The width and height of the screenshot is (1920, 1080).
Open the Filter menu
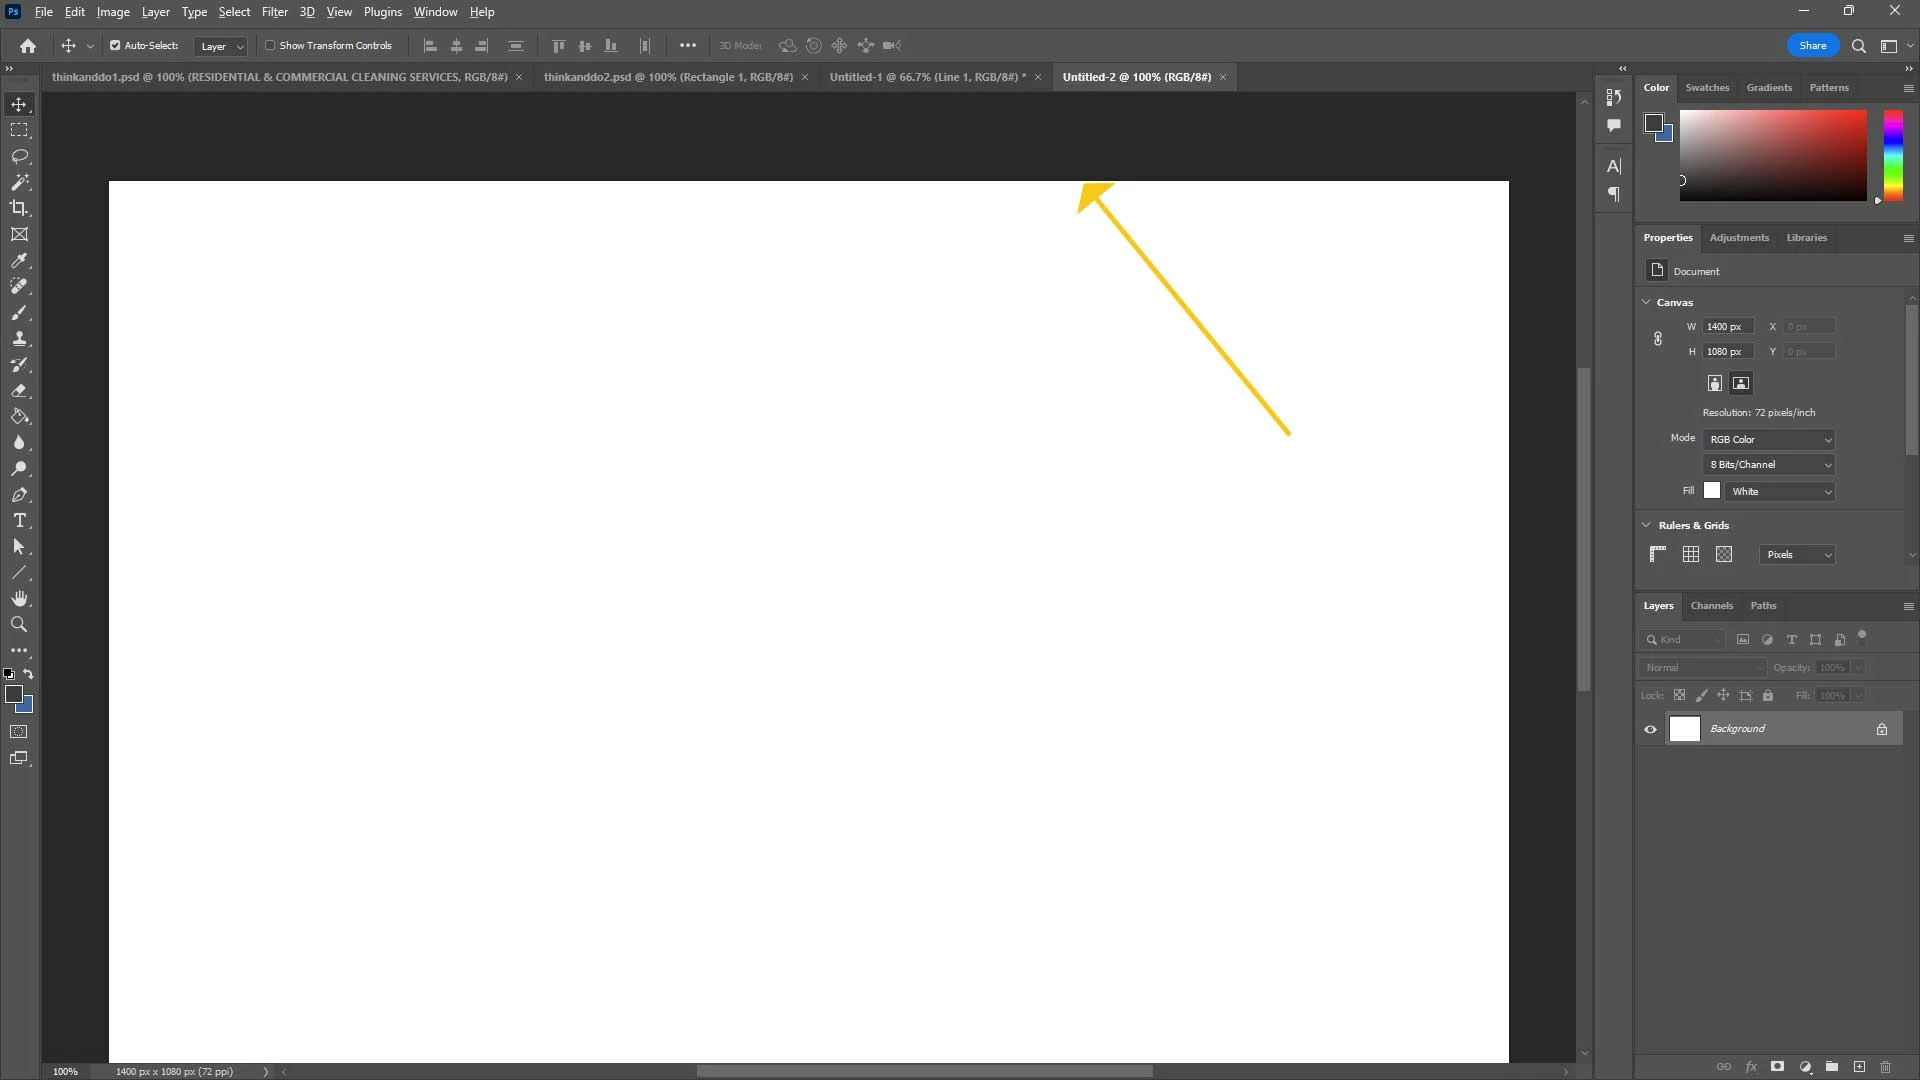(x=274, y=12)
